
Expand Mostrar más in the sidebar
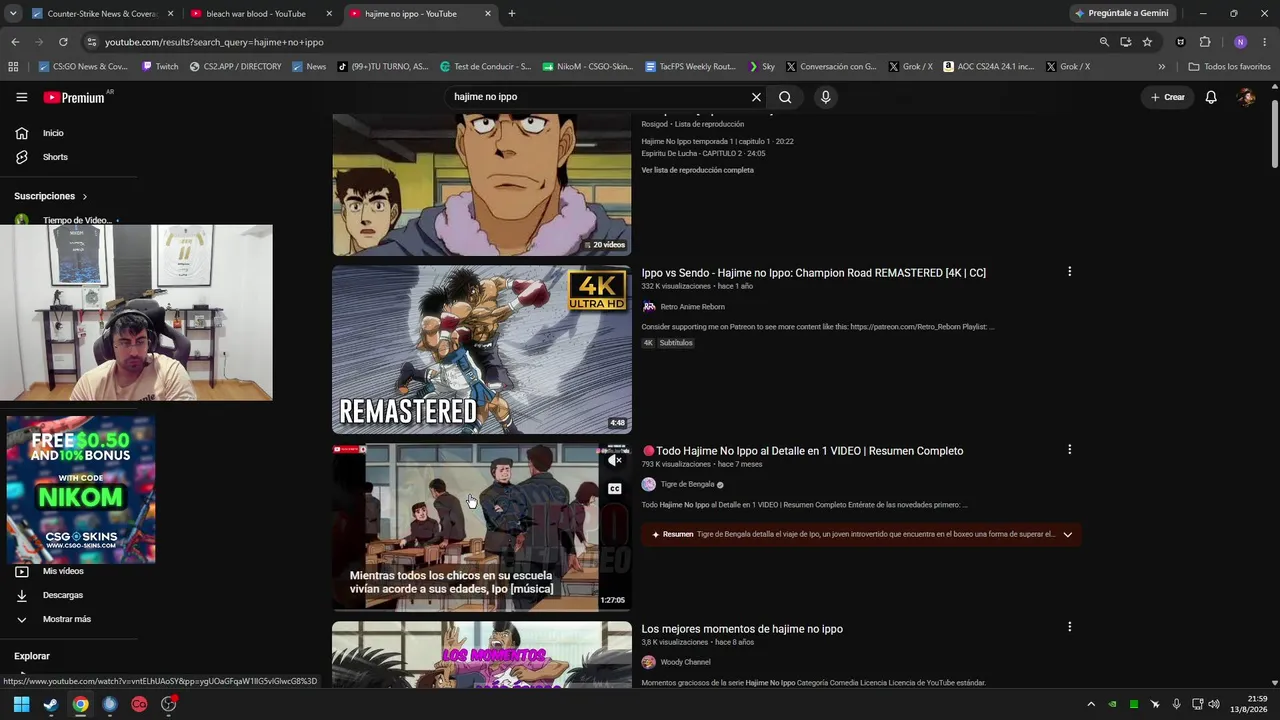pos(67,619)
